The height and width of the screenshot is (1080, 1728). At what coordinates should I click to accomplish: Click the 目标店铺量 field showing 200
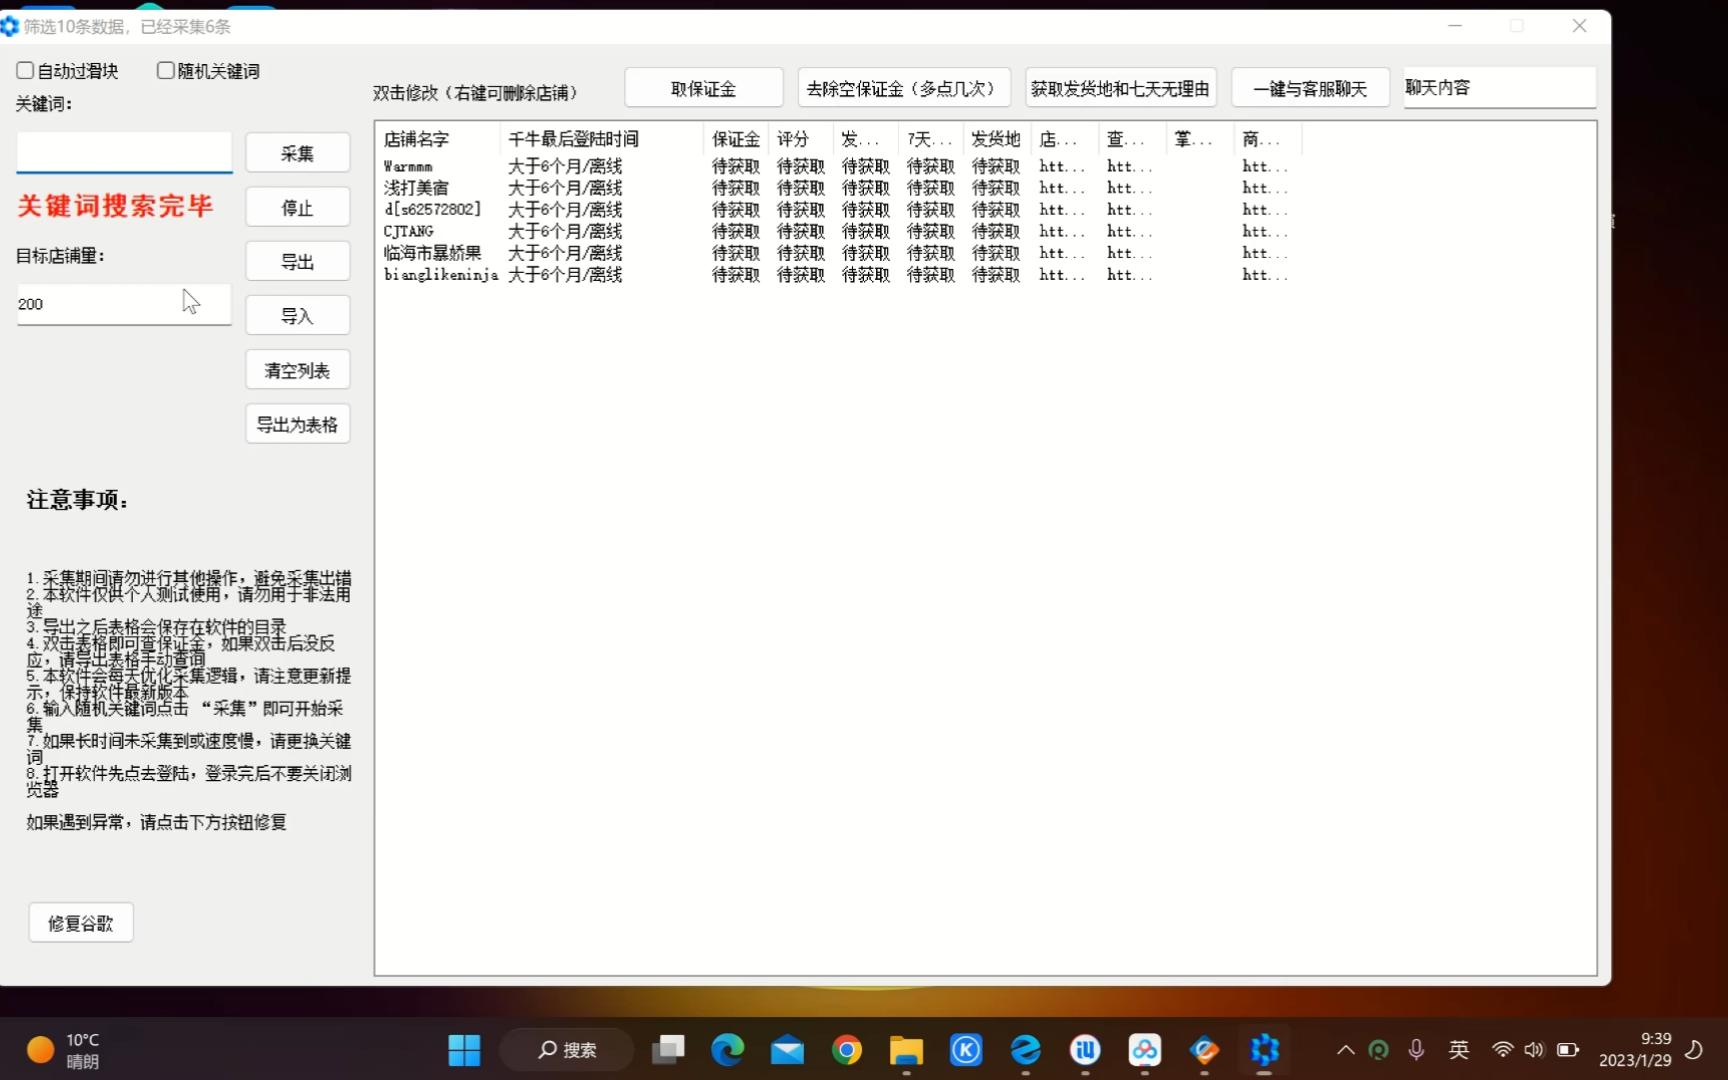click(124, 304)
